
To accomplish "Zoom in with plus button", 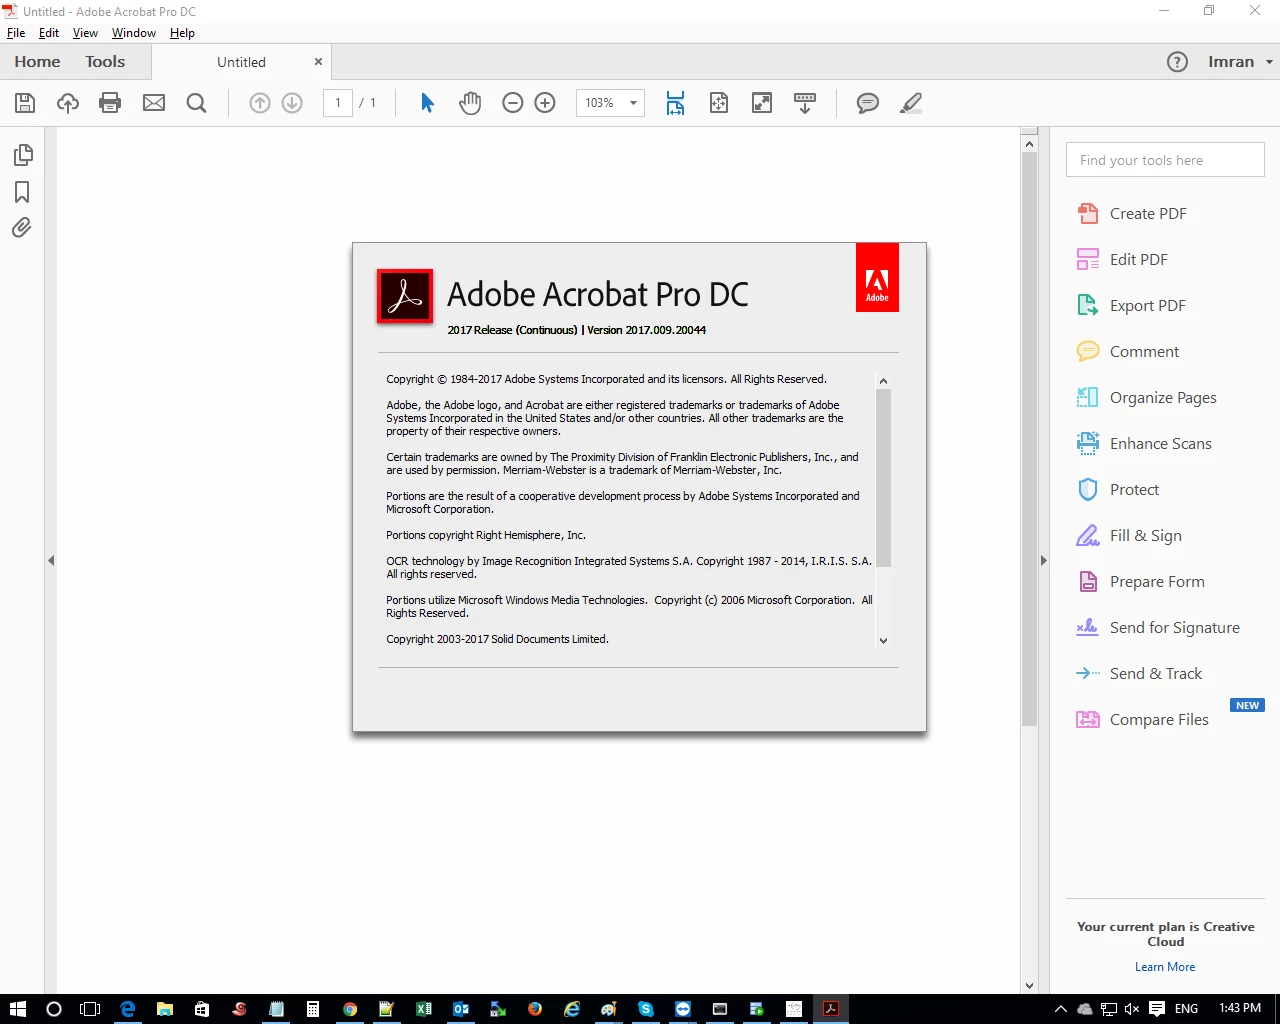I will point(545,103).
